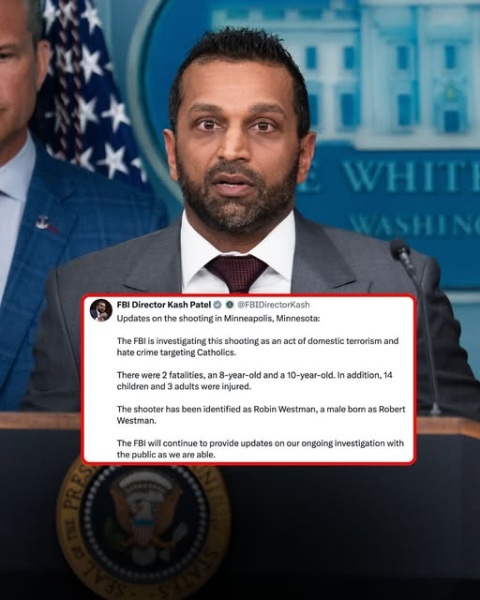Click the paragraph mentioning 2 fatalities
480x600 pixels.
255,380
